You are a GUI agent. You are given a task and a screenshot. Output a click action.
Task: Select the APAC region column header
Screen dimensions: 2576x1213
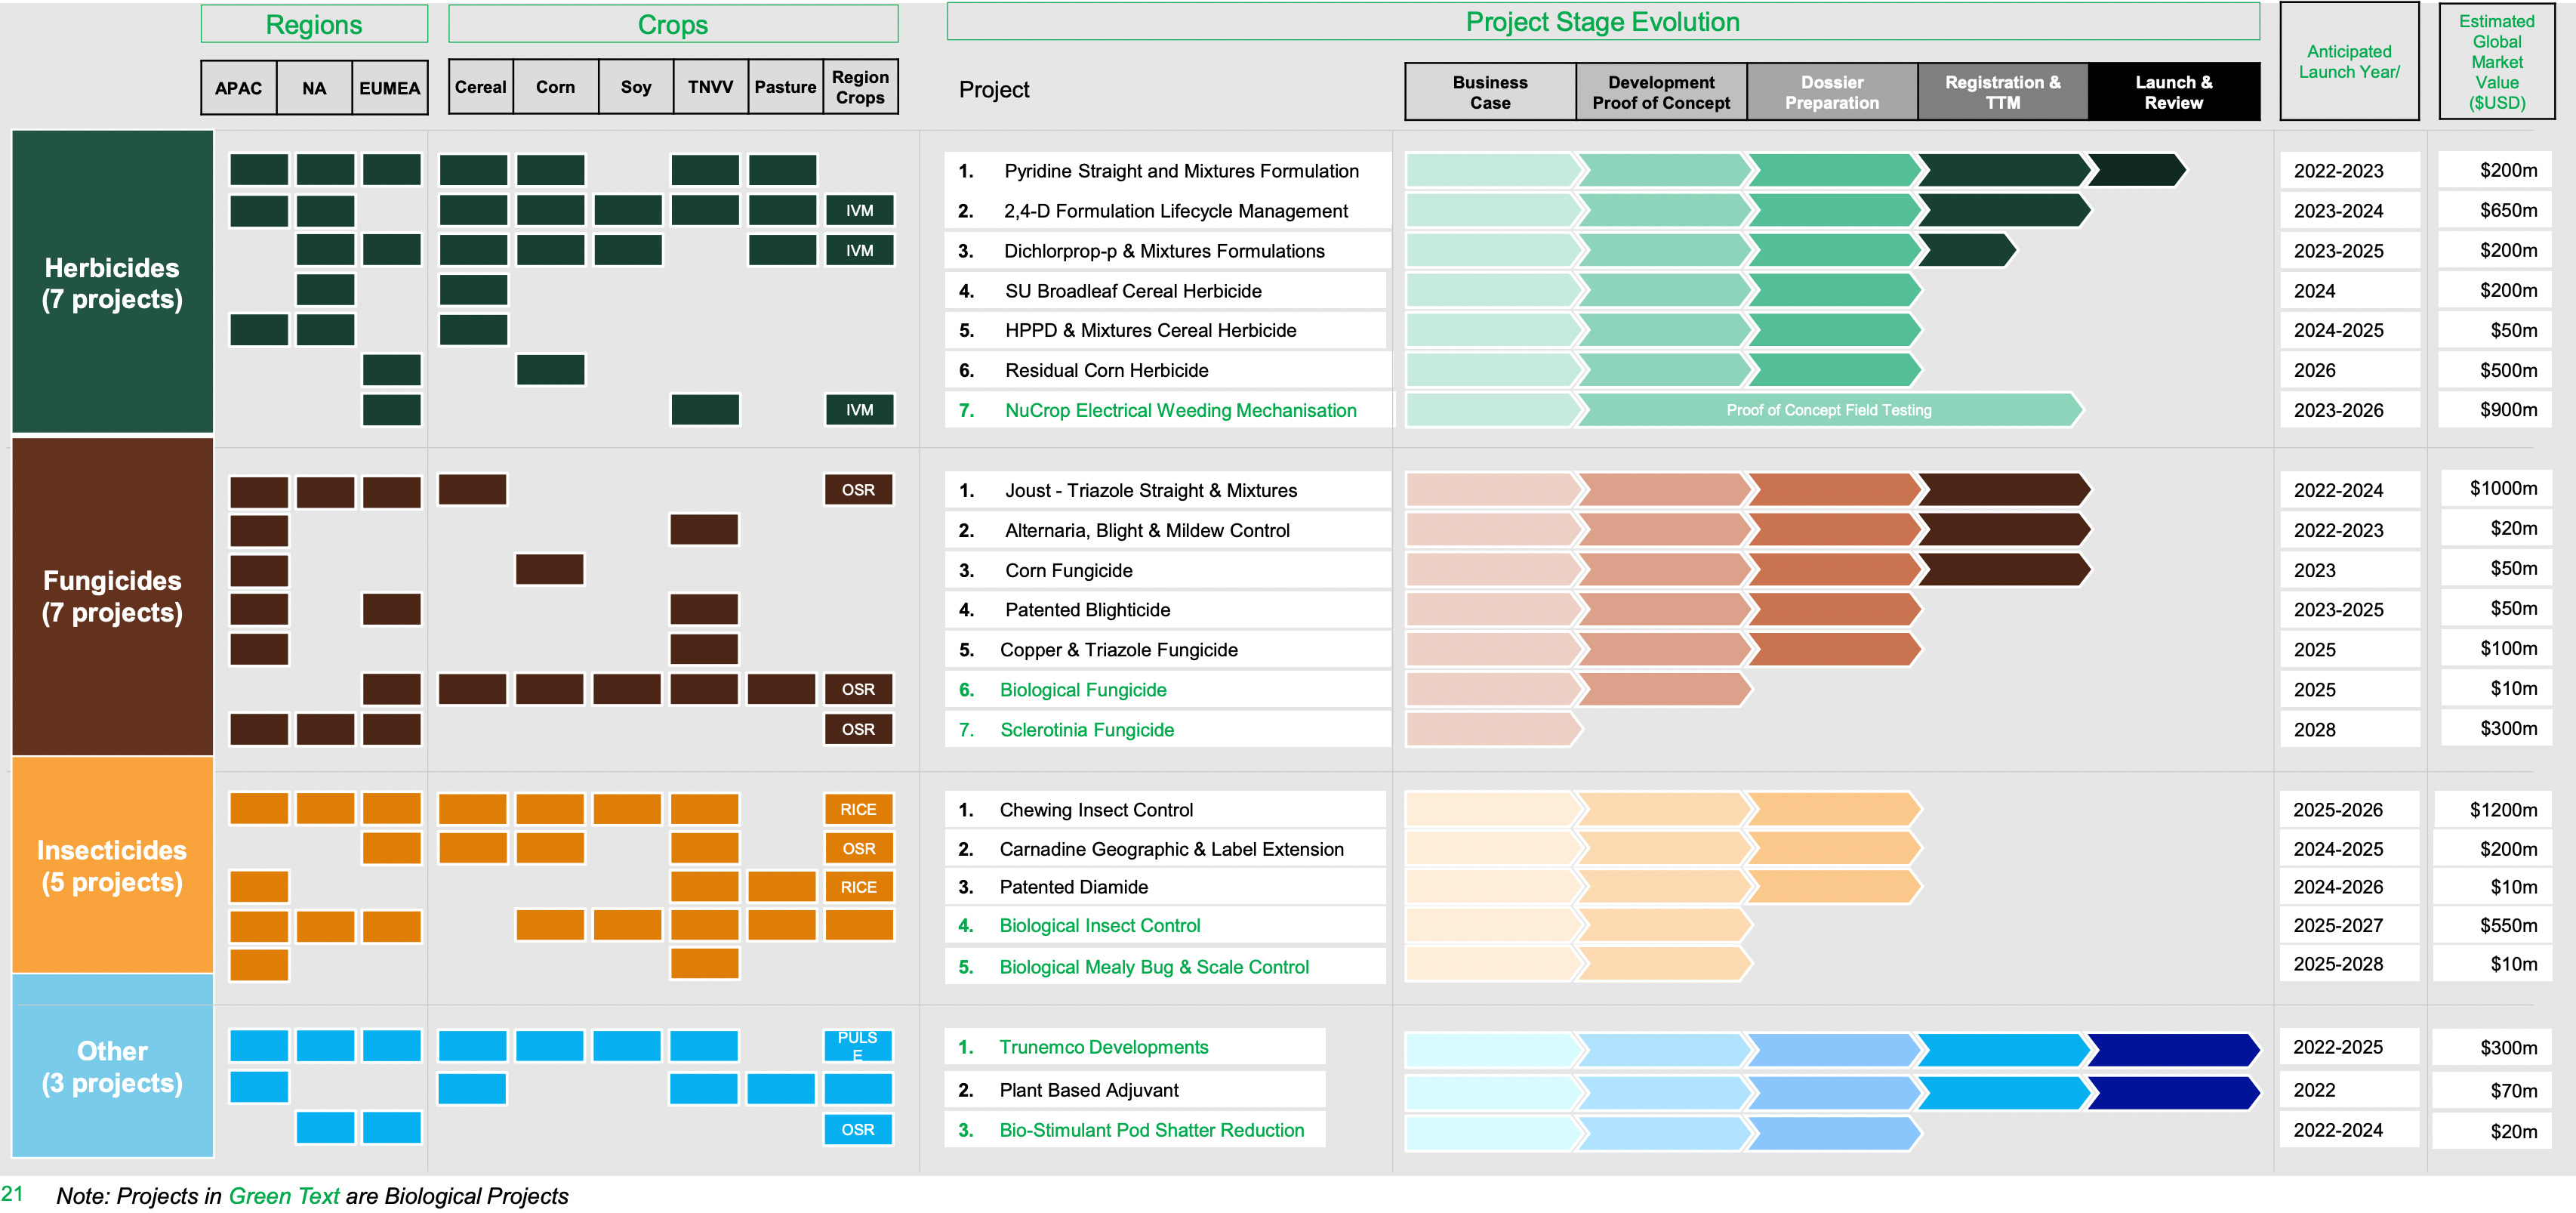coord(239,87)
